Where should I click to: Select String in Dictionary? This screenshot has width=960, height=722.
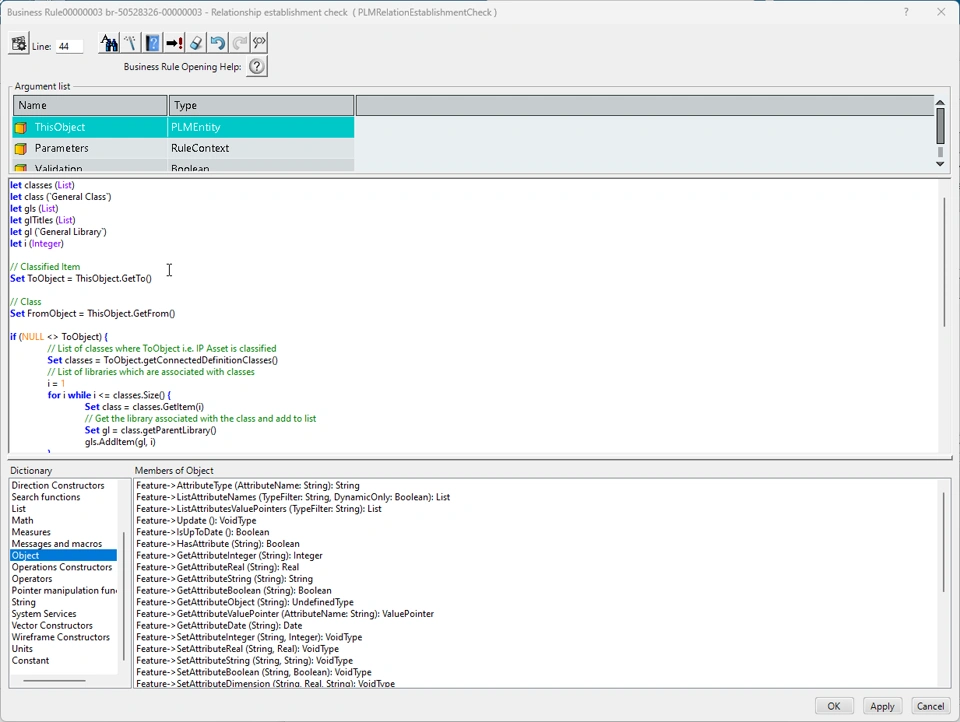coord(23,602)
